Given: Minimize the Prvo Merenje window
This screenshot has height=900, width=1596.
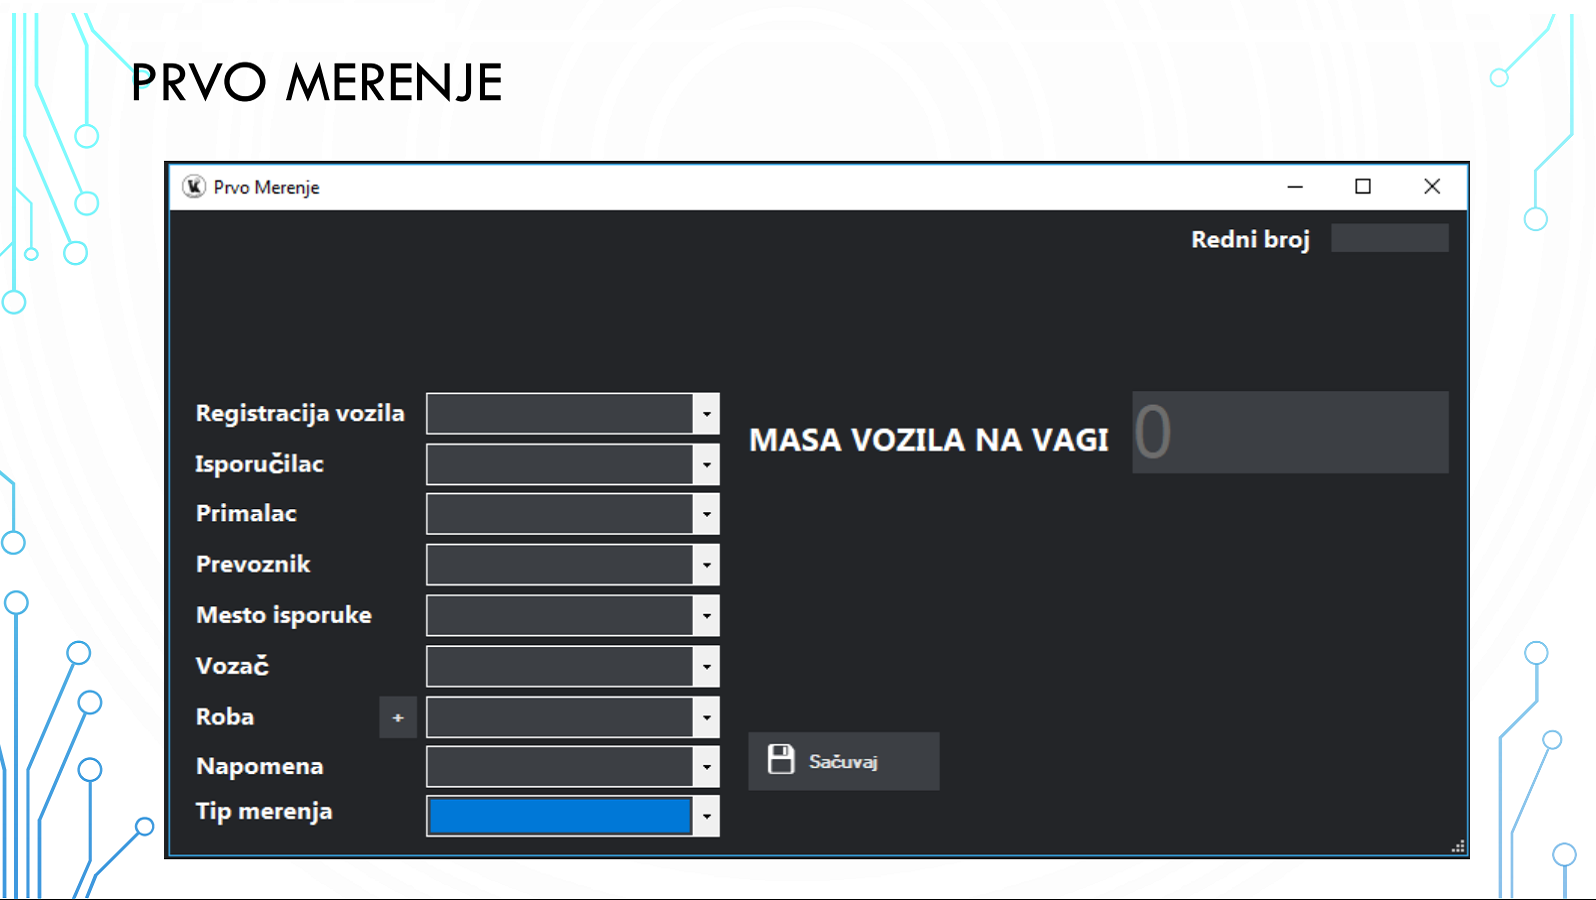Looking at the screenshot, I should [x=1295, y=187].
